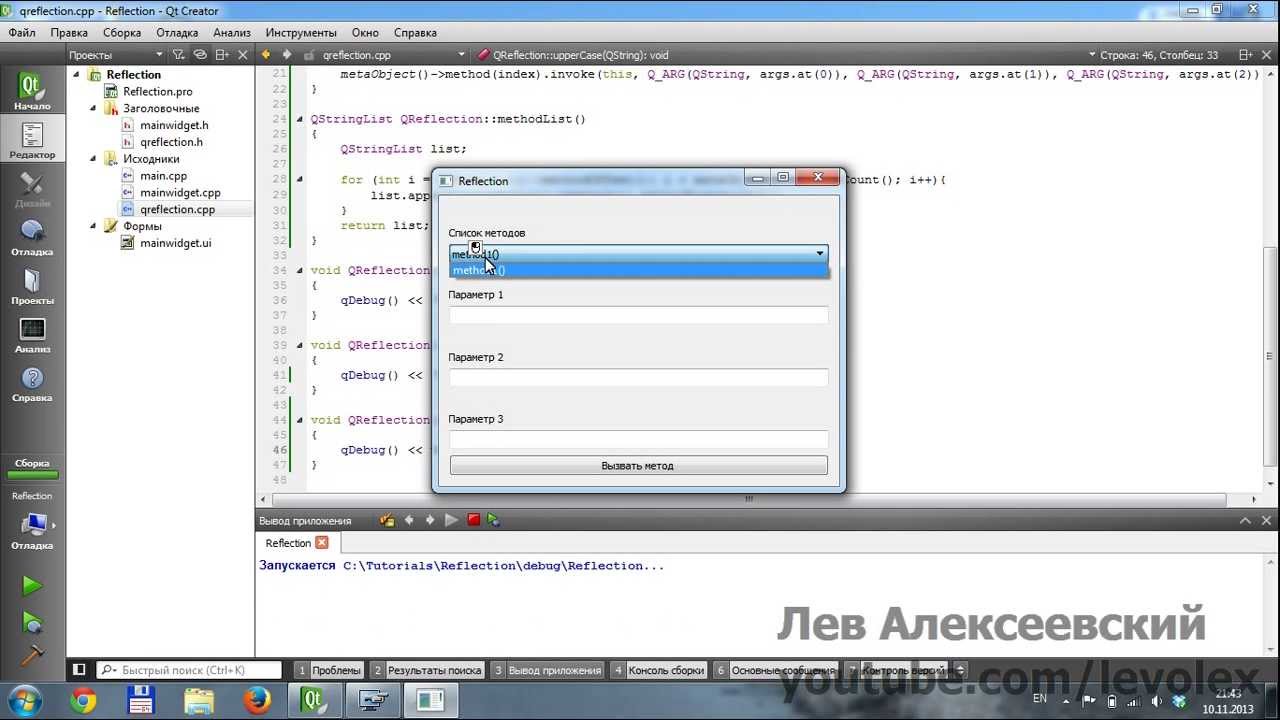Go to next item in application output
This screenshot has height=720, width=1280.
430,520
